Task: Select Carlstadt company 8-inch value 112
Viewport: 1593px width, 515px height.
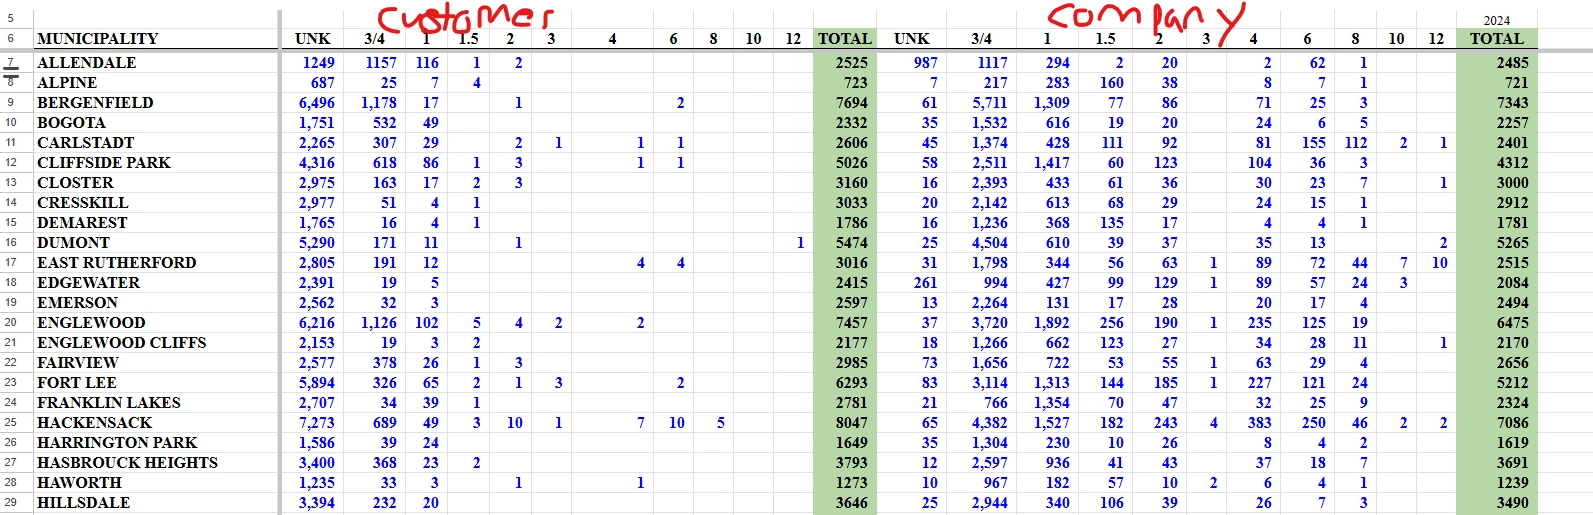Action: coord(1355,143)
